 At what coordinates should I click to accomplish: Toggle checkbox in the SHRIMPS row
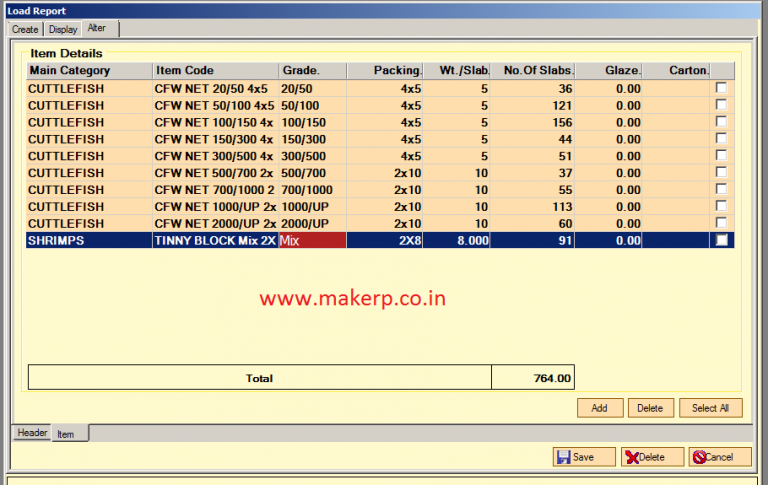[721, 241]
